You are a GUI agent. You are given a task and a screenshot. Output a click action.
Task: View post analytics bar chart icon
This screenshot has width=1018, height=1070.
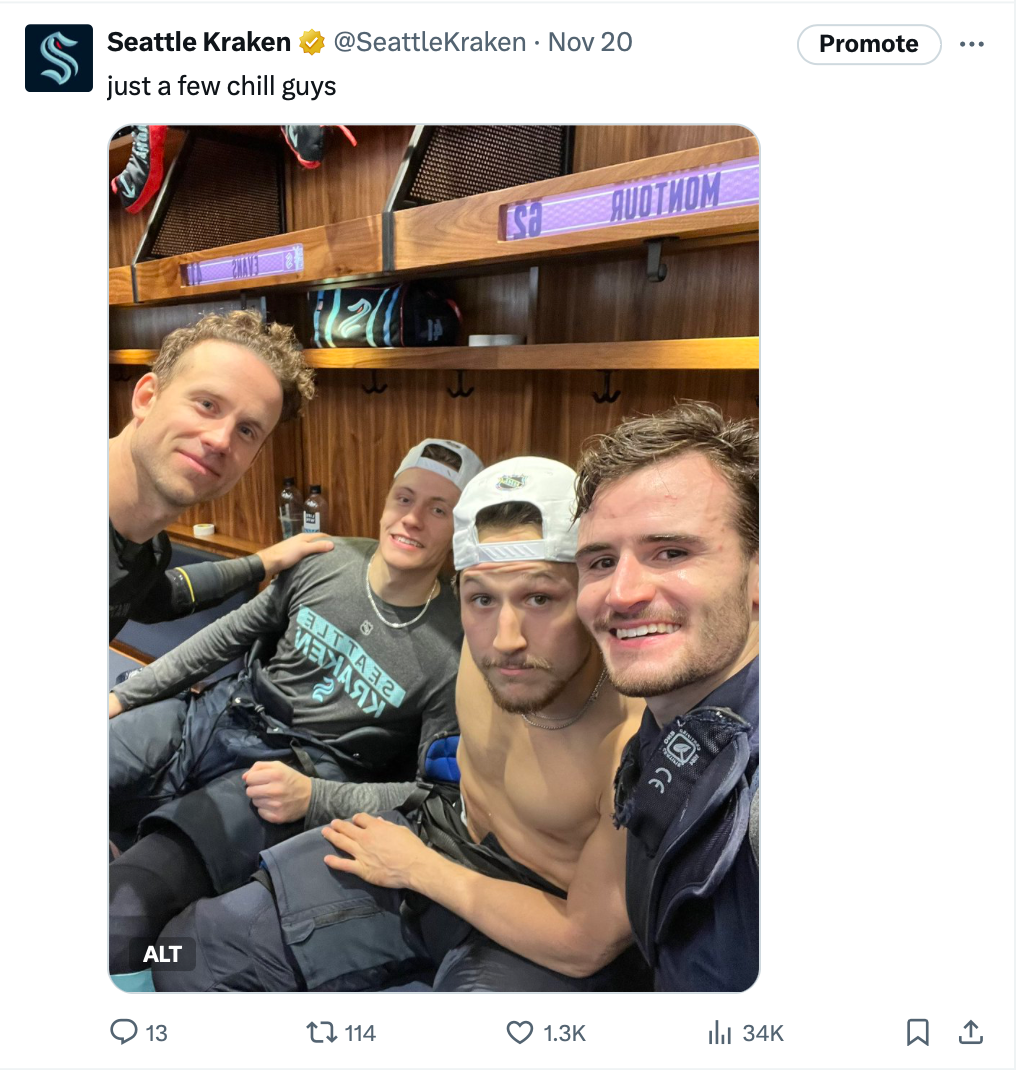719,1032
